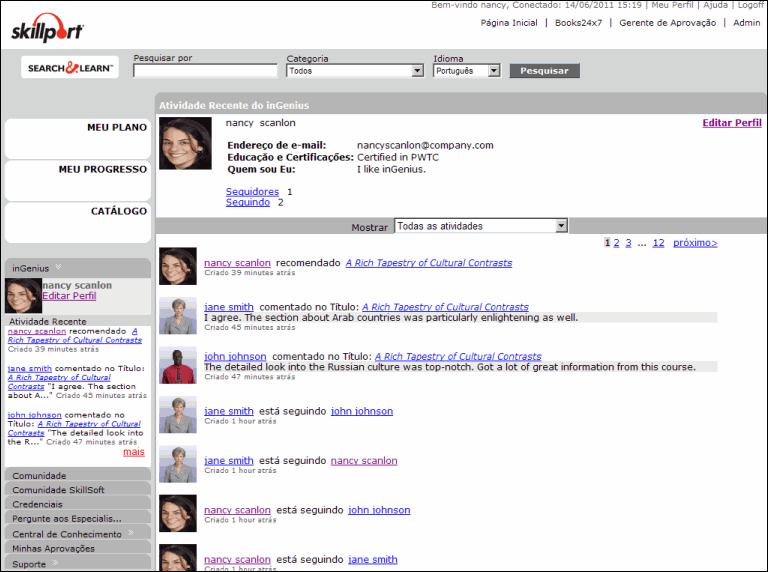This screenshot has height=572, width=768.
Task: Click avatar beside jane smith seguindo john johnson
Action: click(178, 415)
